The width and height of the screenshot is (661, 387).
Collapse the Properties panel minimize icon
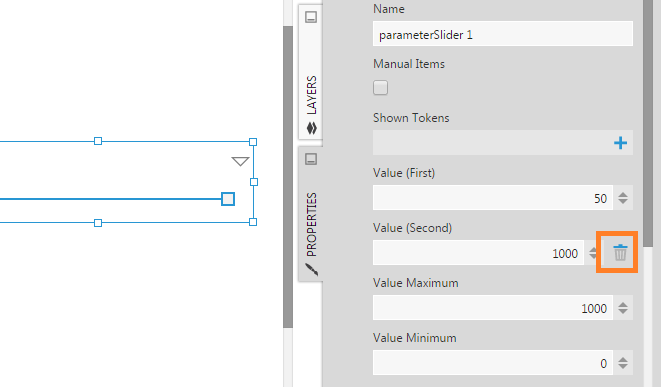tap(311, 159)
